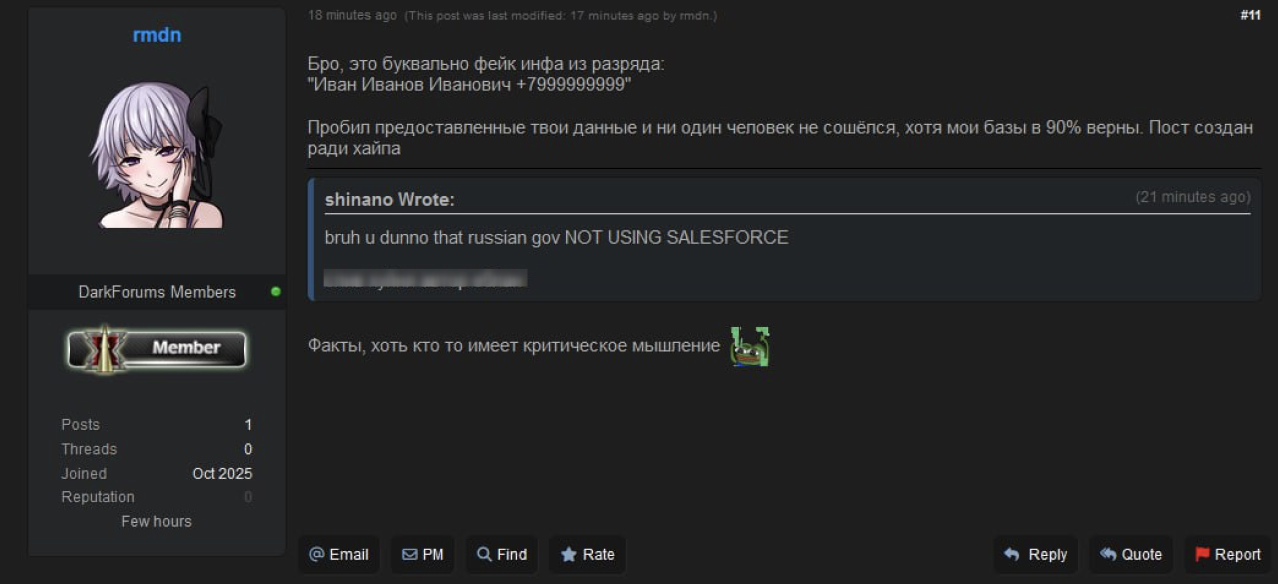The width and height of the screenshot is (1278, 584).
Task: Click the blurred text in the quote
Action: pyautogui.click(x=426, y=278)
